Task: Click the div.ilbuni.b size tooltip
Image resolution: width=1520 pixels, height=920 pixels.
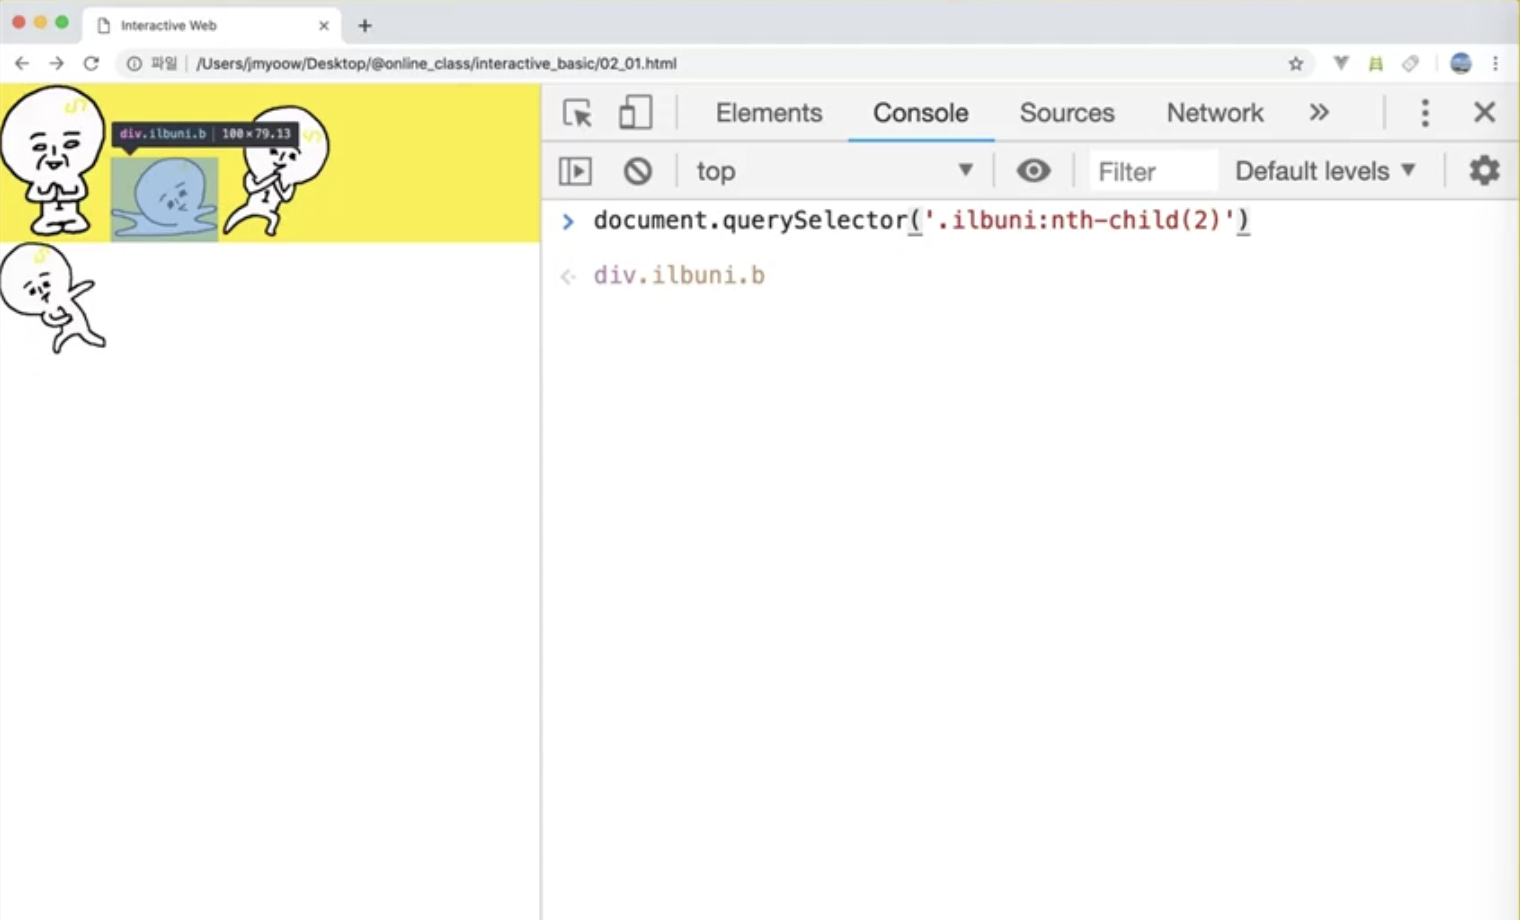Action: [x=204, y=133]
